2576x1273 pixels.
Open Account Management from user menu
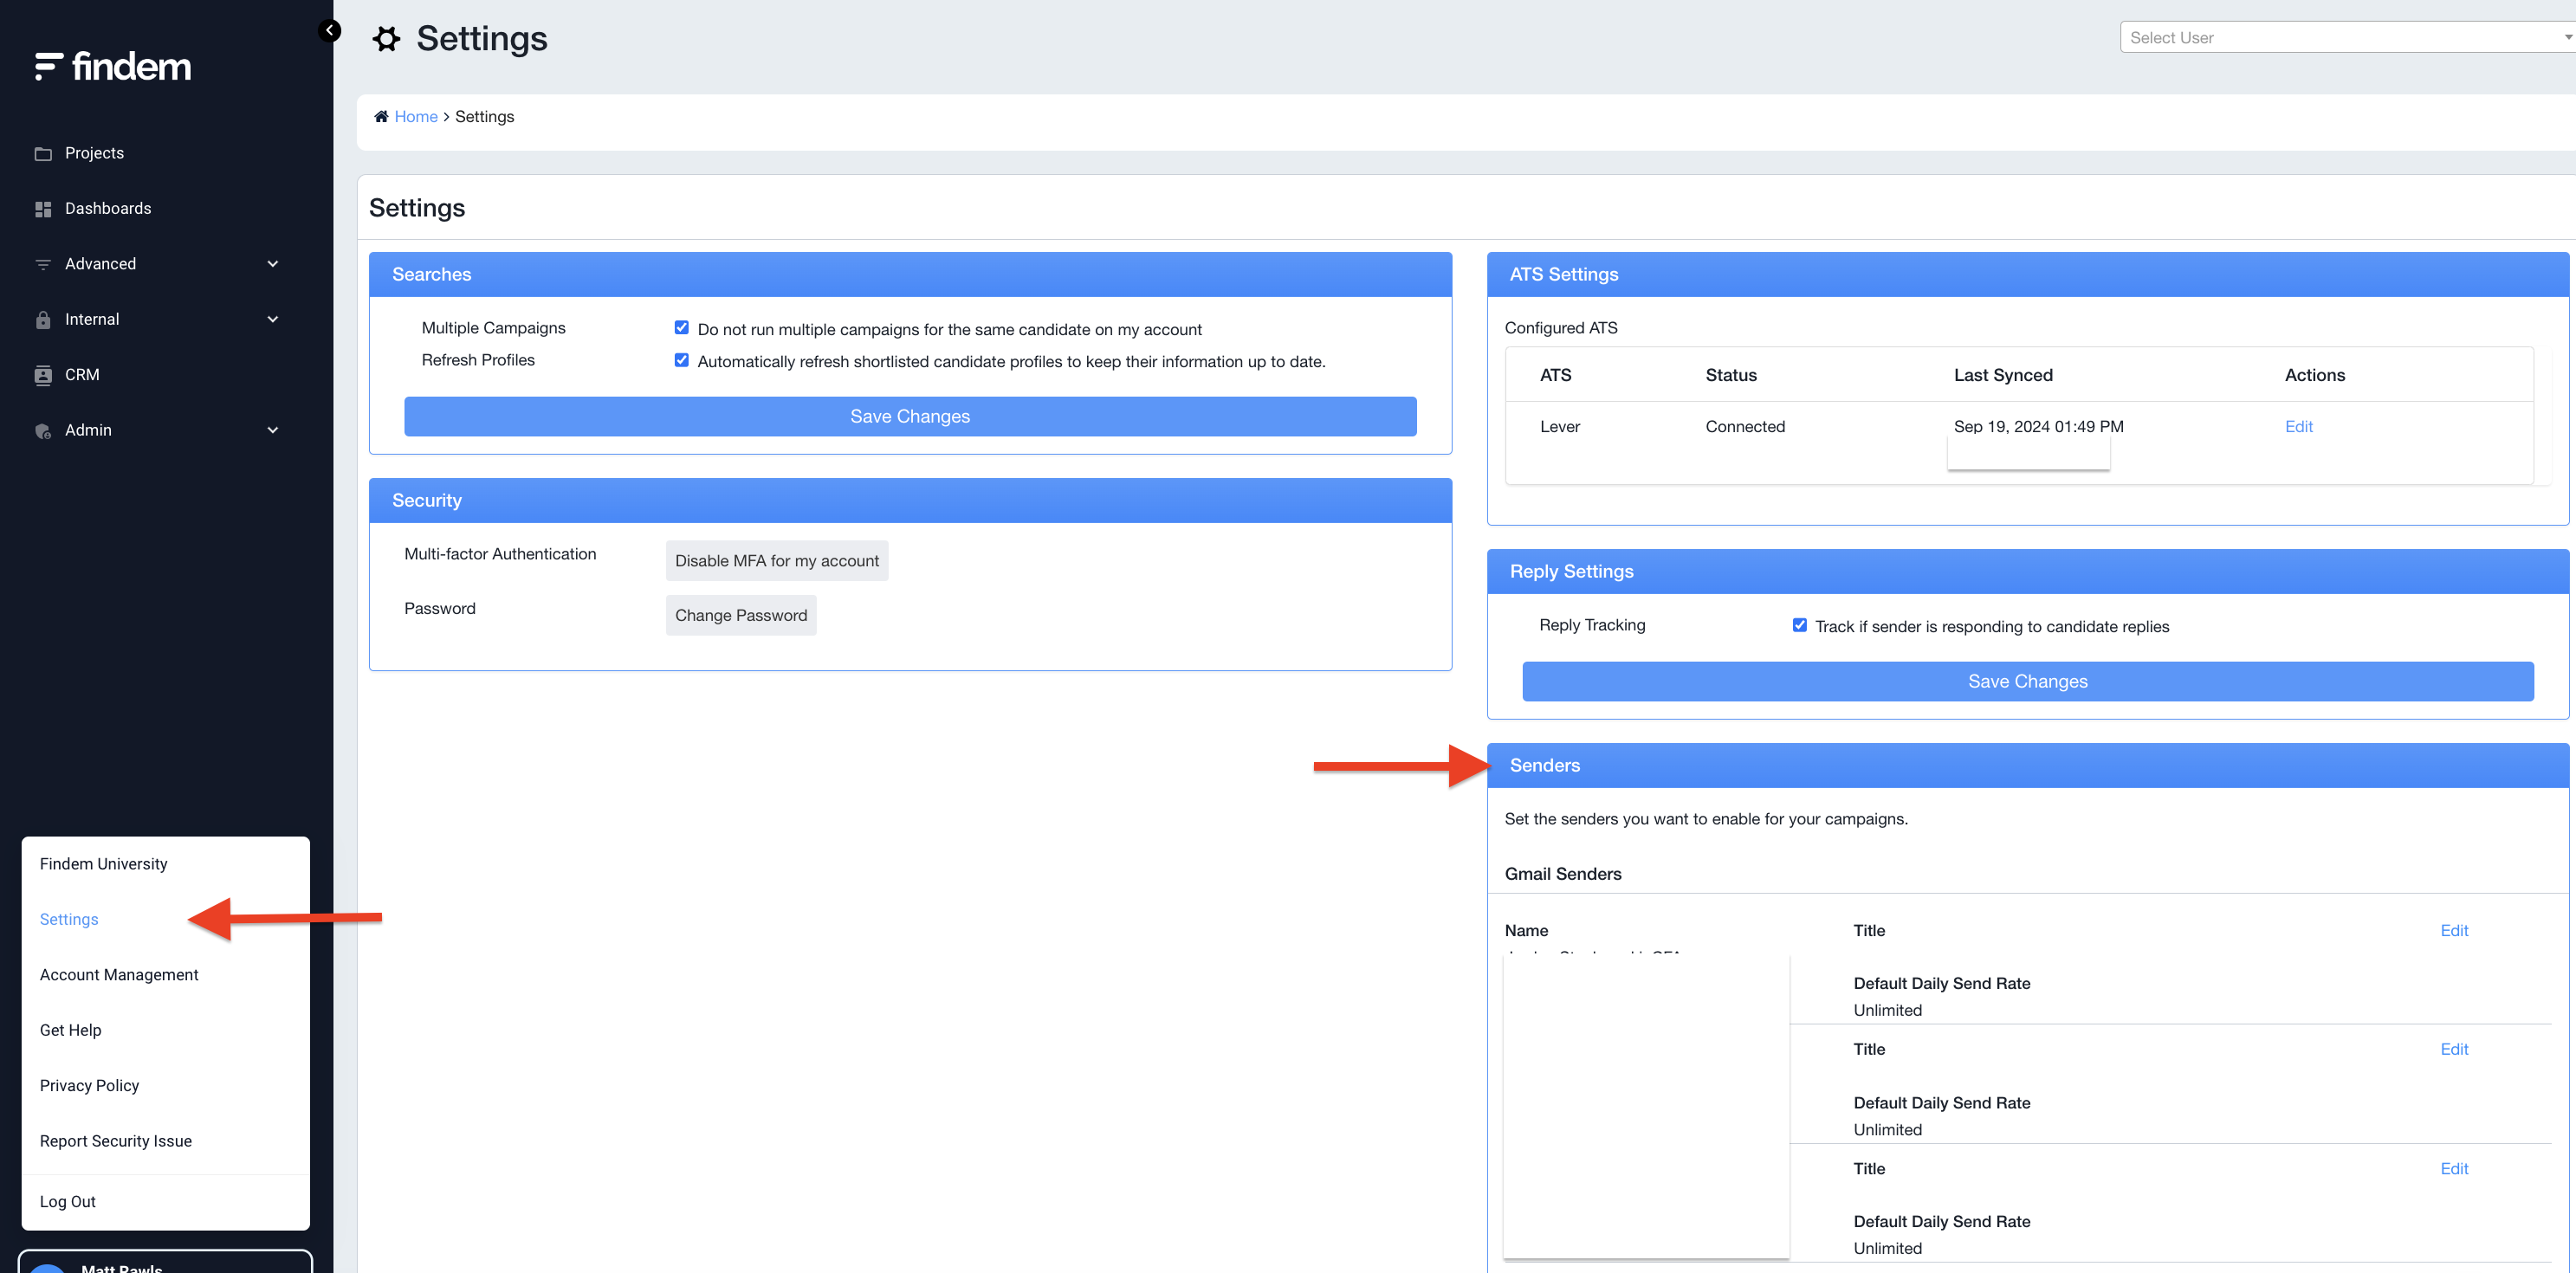(x=119, y=974)
